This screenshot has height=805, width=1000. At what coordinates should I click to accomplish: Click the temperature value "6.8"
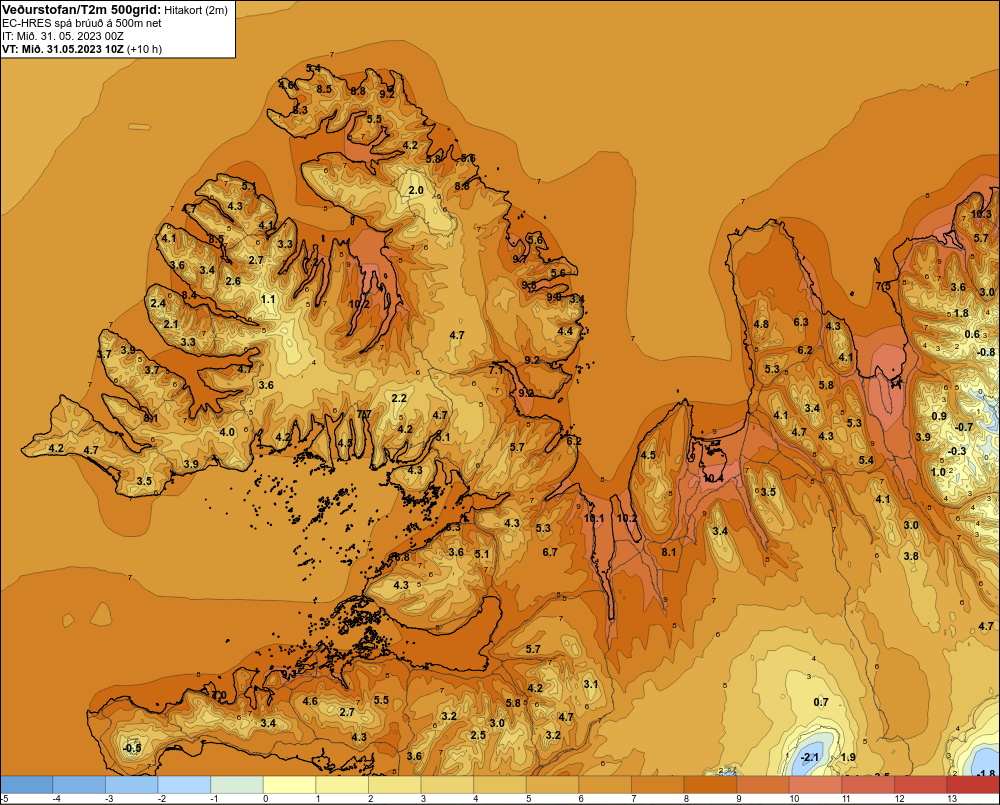[402, 557]
